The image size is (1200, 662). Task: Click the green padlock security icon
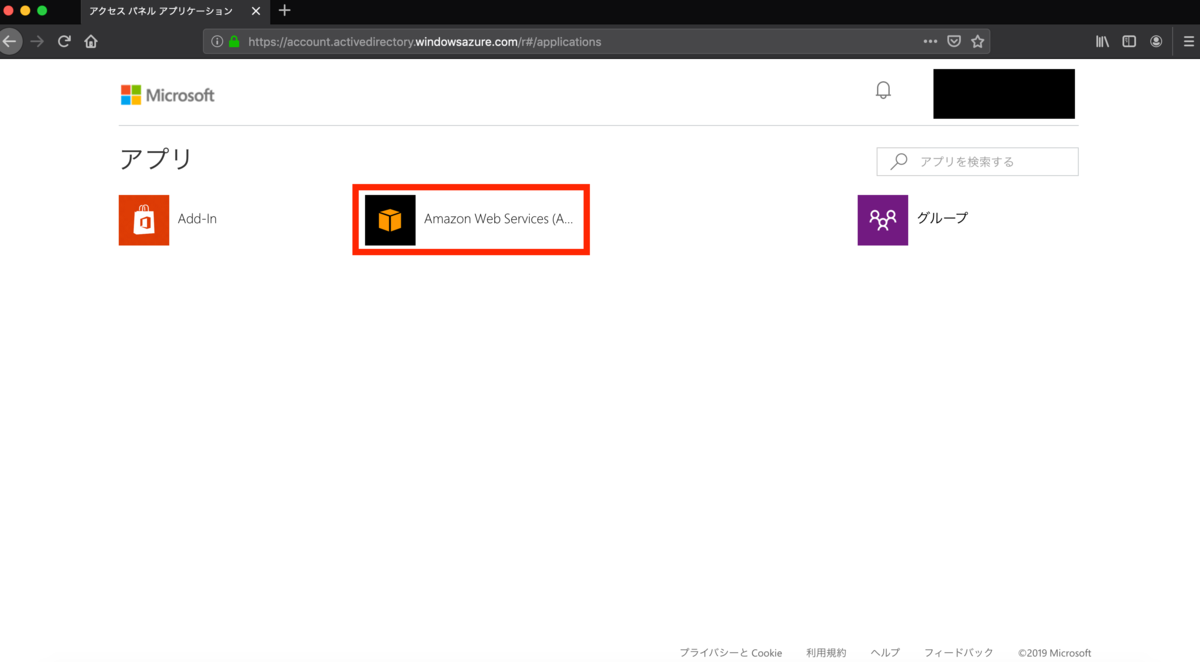pos(234,42)
